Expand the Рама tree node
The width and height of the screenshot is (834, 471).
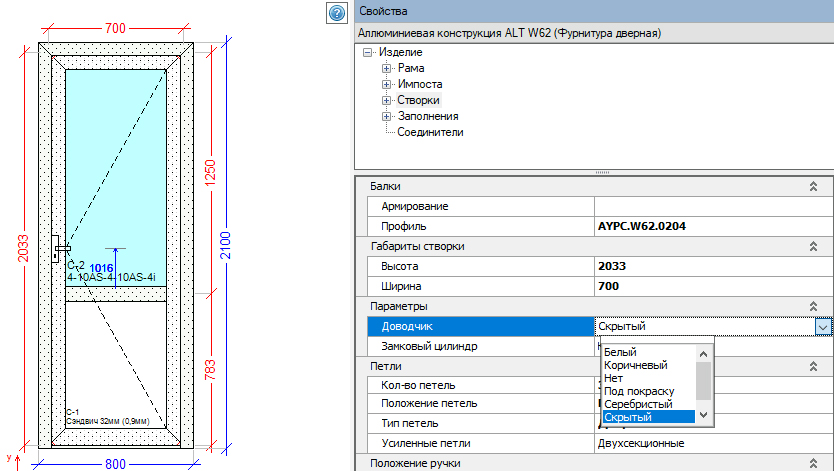(x=386, y=68)
